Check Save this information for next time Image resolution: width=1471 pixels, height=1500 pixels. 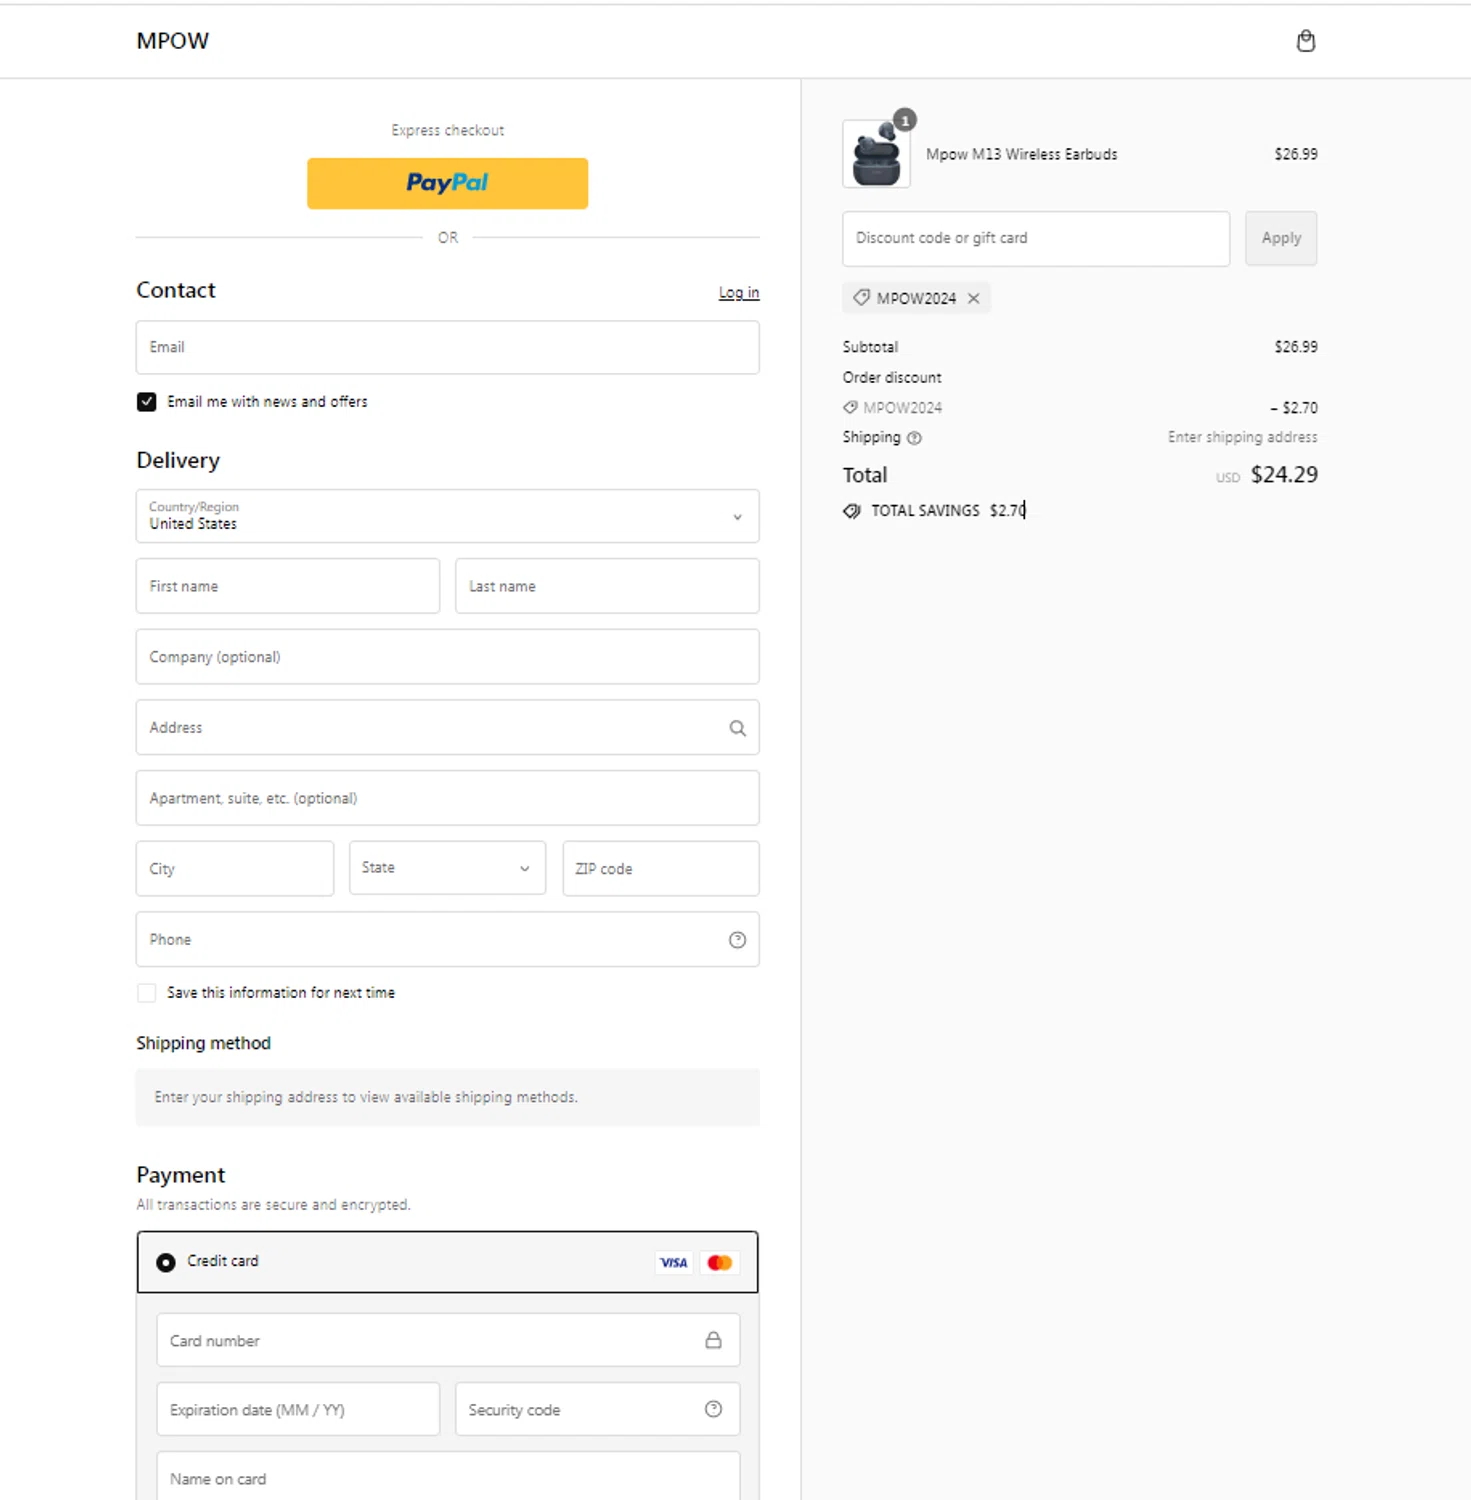[x=147, y=993]
